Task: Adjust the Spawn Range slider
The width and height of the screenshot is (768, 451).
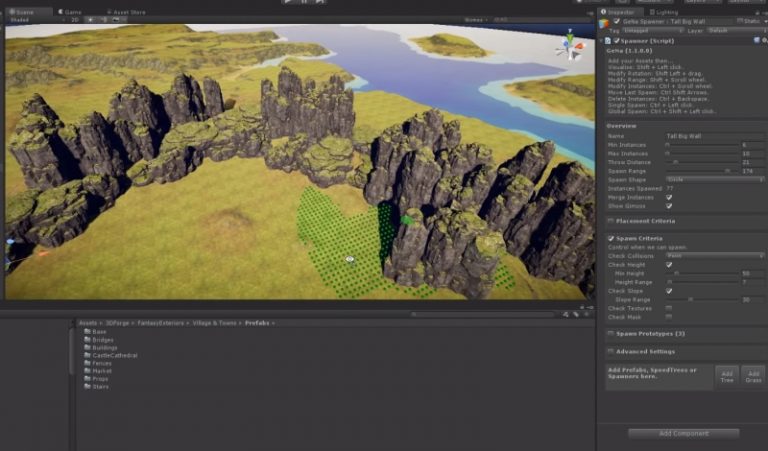Action: point(702,171)
